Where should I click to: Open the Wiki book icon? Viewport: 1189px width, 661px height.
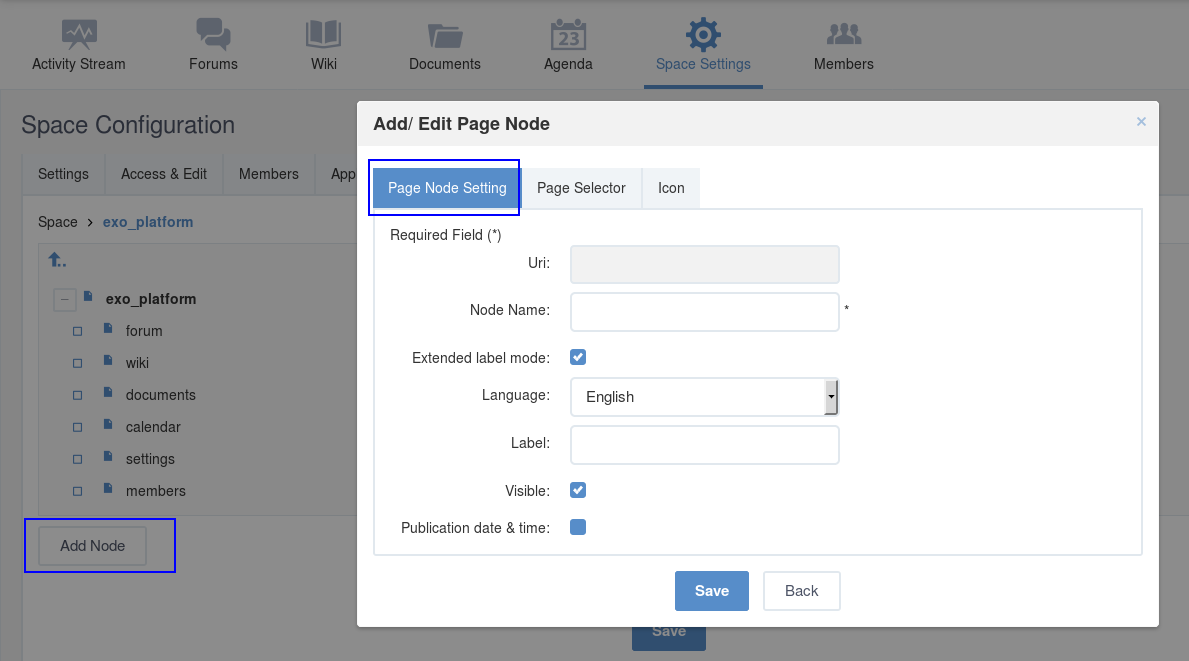pos(324,34)
